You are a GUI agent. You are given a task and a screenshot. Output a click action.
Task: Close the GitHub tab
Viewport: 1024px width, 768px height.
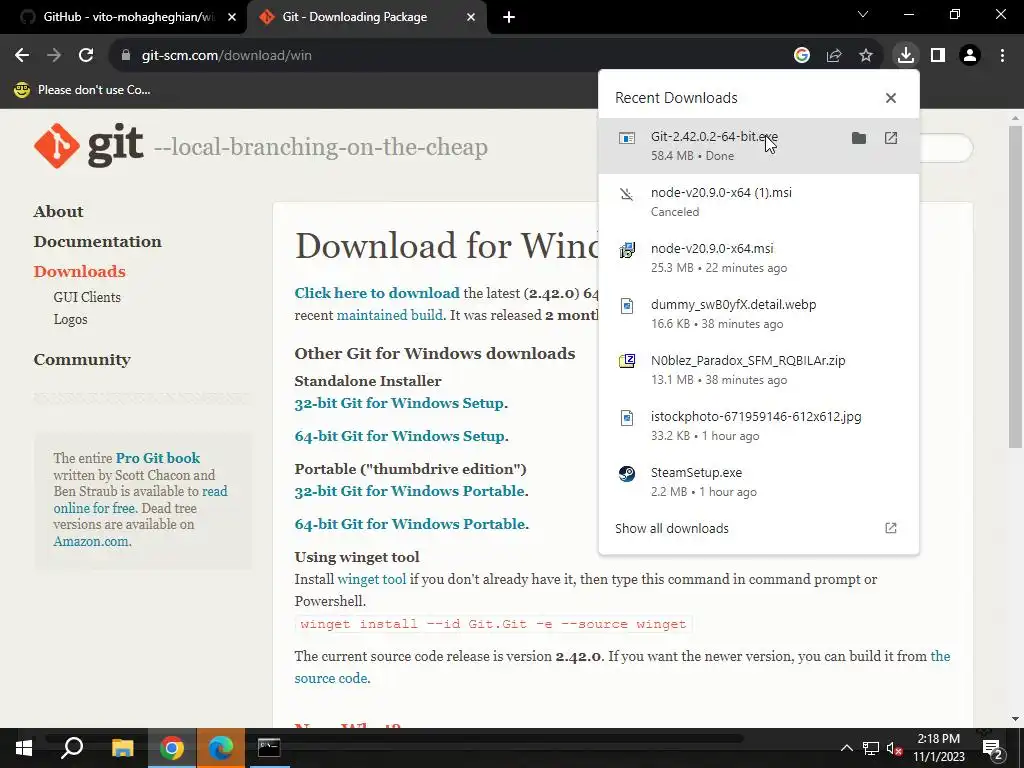(232, 17)
